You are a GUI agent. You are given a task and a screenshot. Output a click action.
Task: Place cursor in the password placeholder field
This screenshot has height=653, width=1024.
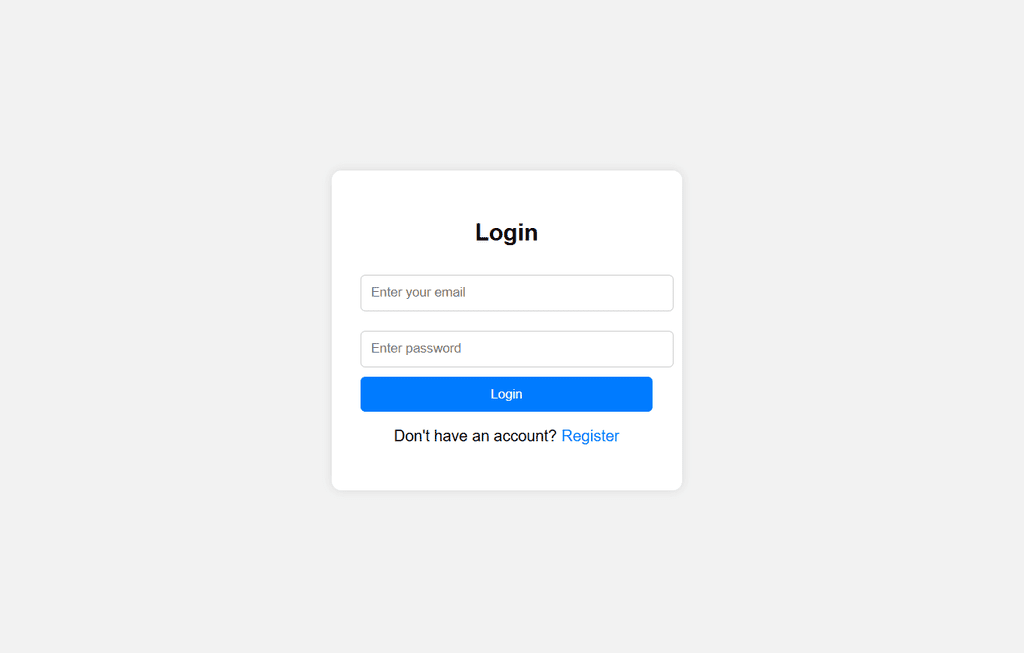point(517,349)
